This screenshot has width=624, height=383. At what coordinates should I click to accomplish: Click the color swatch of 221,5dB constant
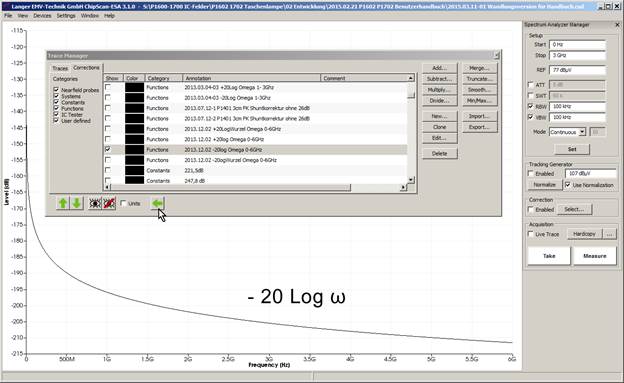[x=135, y=170]
